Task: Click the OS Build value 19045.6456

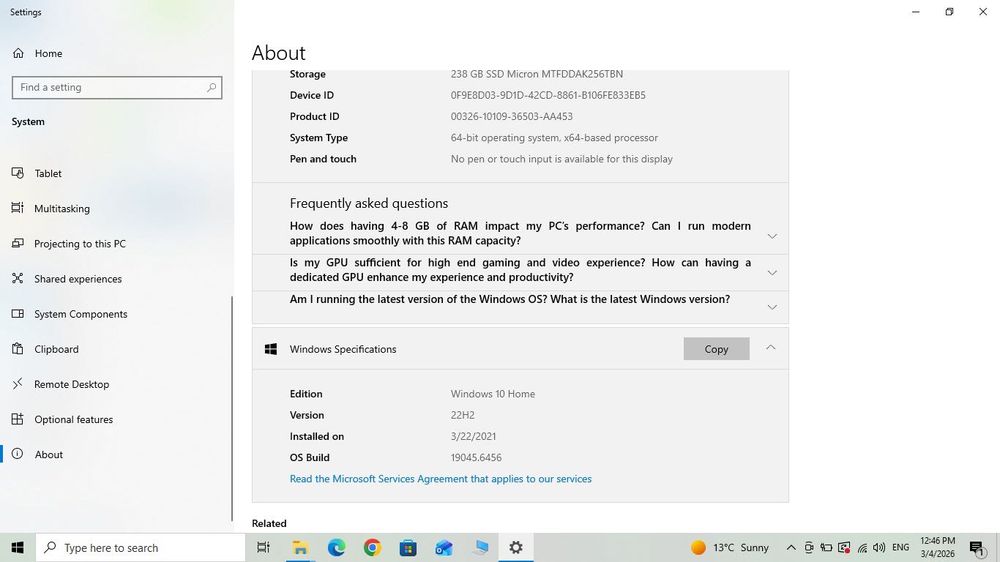Action: [476, 457]
